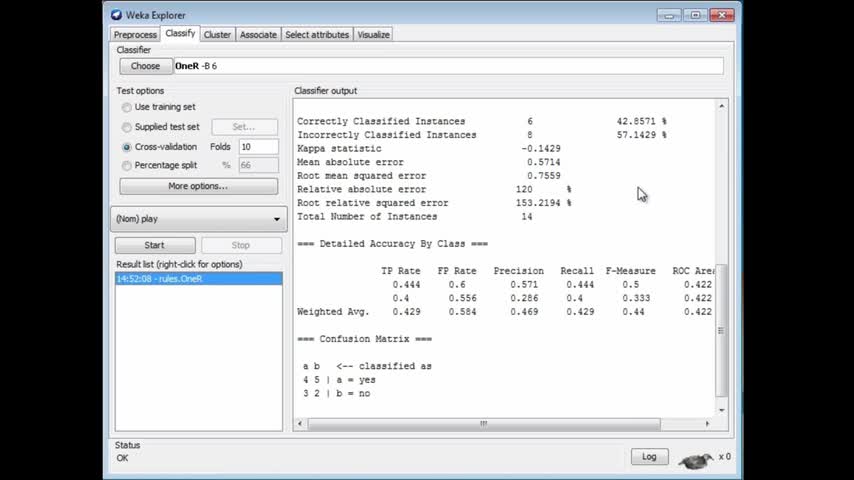The width and height of the screenshot is (854, 480).
Task: Select the Percentage split radio button
Action: (126, 166)
